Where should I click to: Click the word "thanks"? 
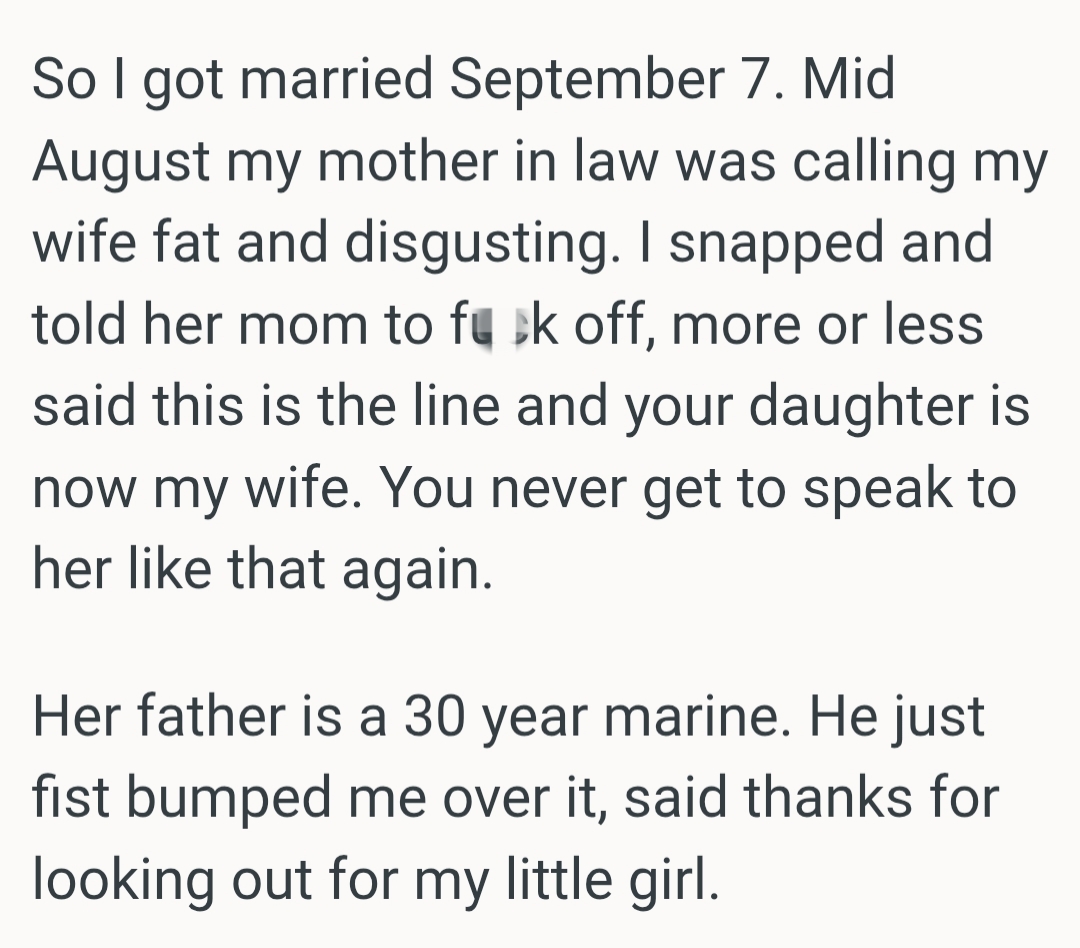[829, 797]
